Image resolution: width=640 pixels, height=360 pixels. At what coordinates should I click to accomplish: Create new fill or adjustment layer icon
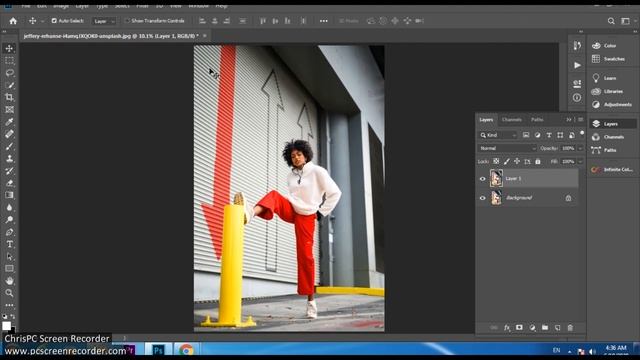click(x=532, y=327)
